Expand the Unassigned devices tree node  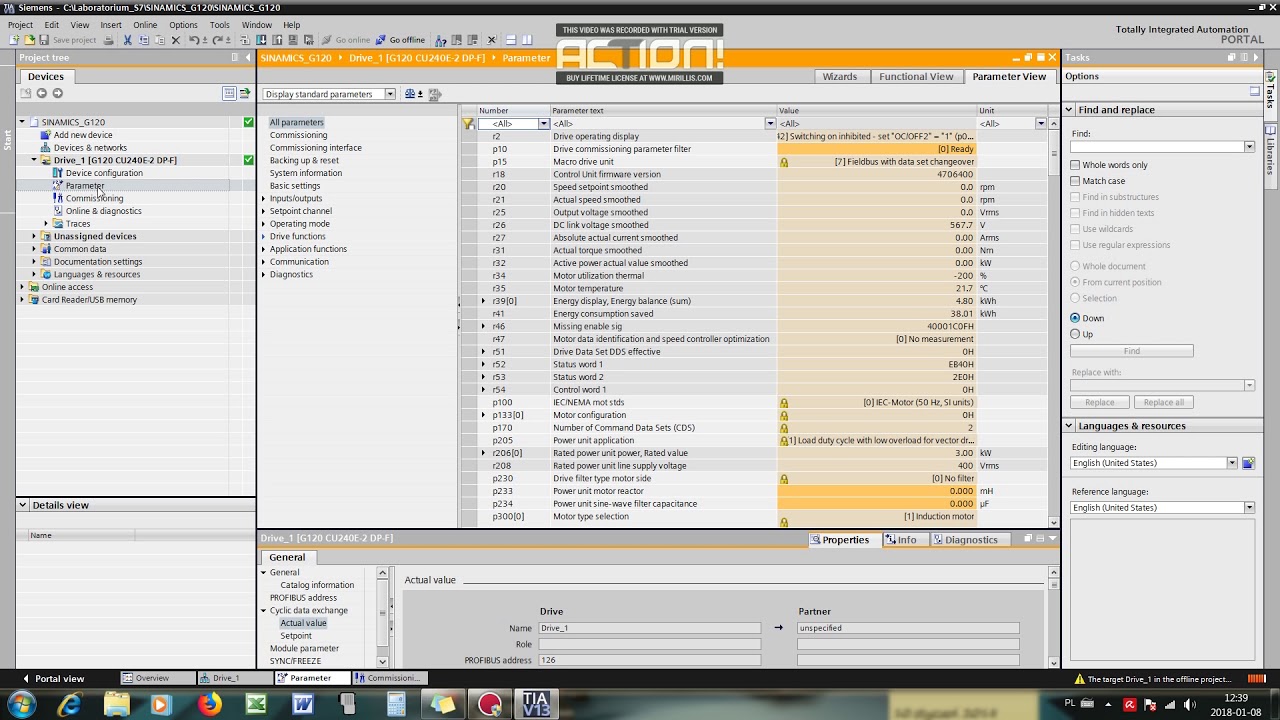(x=34, y=236)
